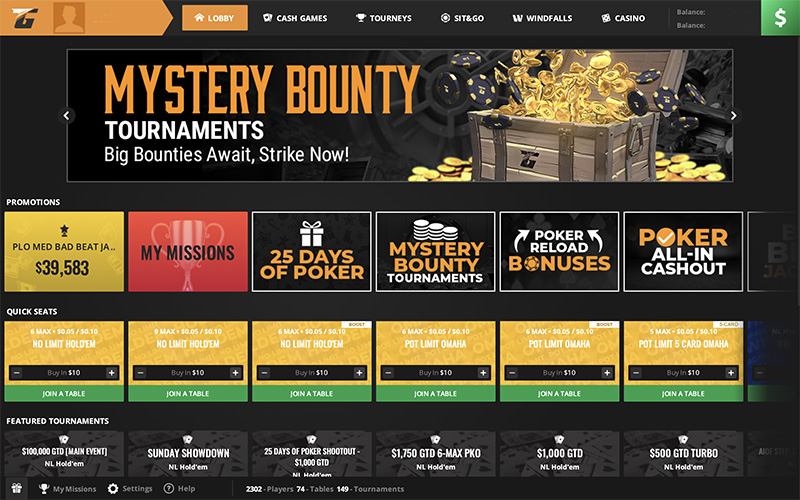Open the Tourneys tab

384,18
